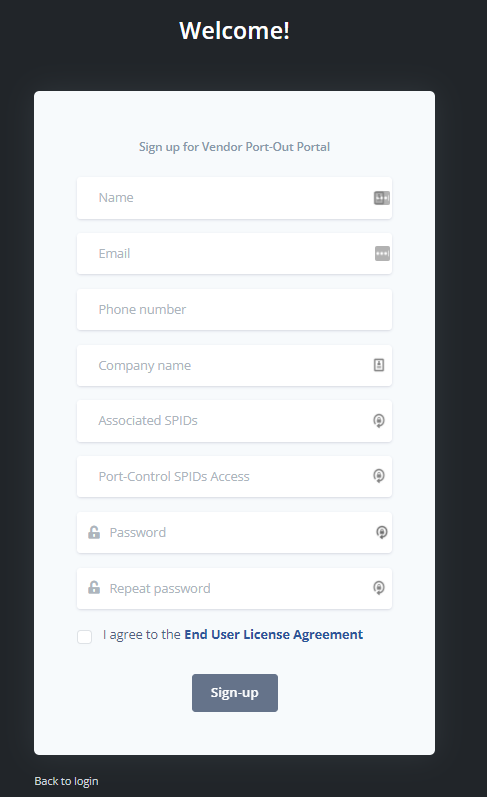Viewport: 487px width, 797px height.
Task: Click the contact card icon in Company name field
Action: (x=379, y=365)
